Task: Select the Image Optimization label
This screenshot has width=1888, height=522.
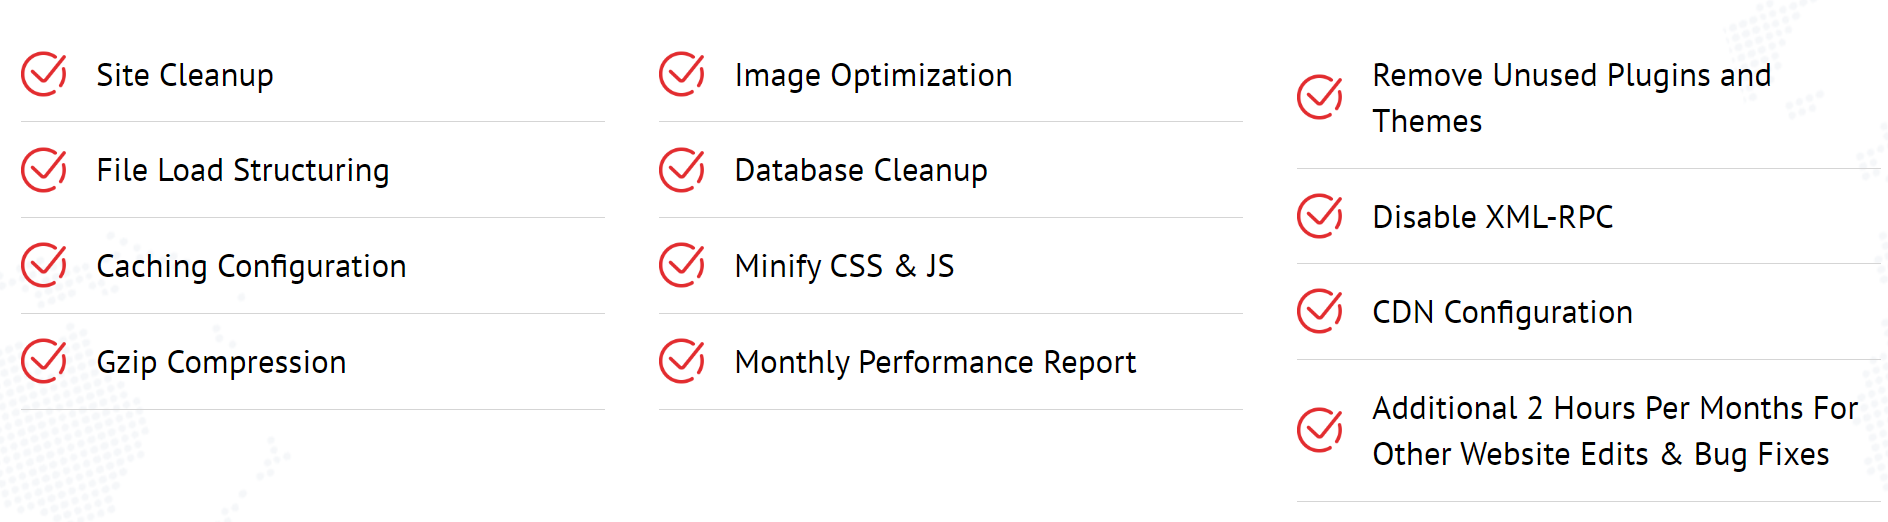Action: click(x=873, y=76)
